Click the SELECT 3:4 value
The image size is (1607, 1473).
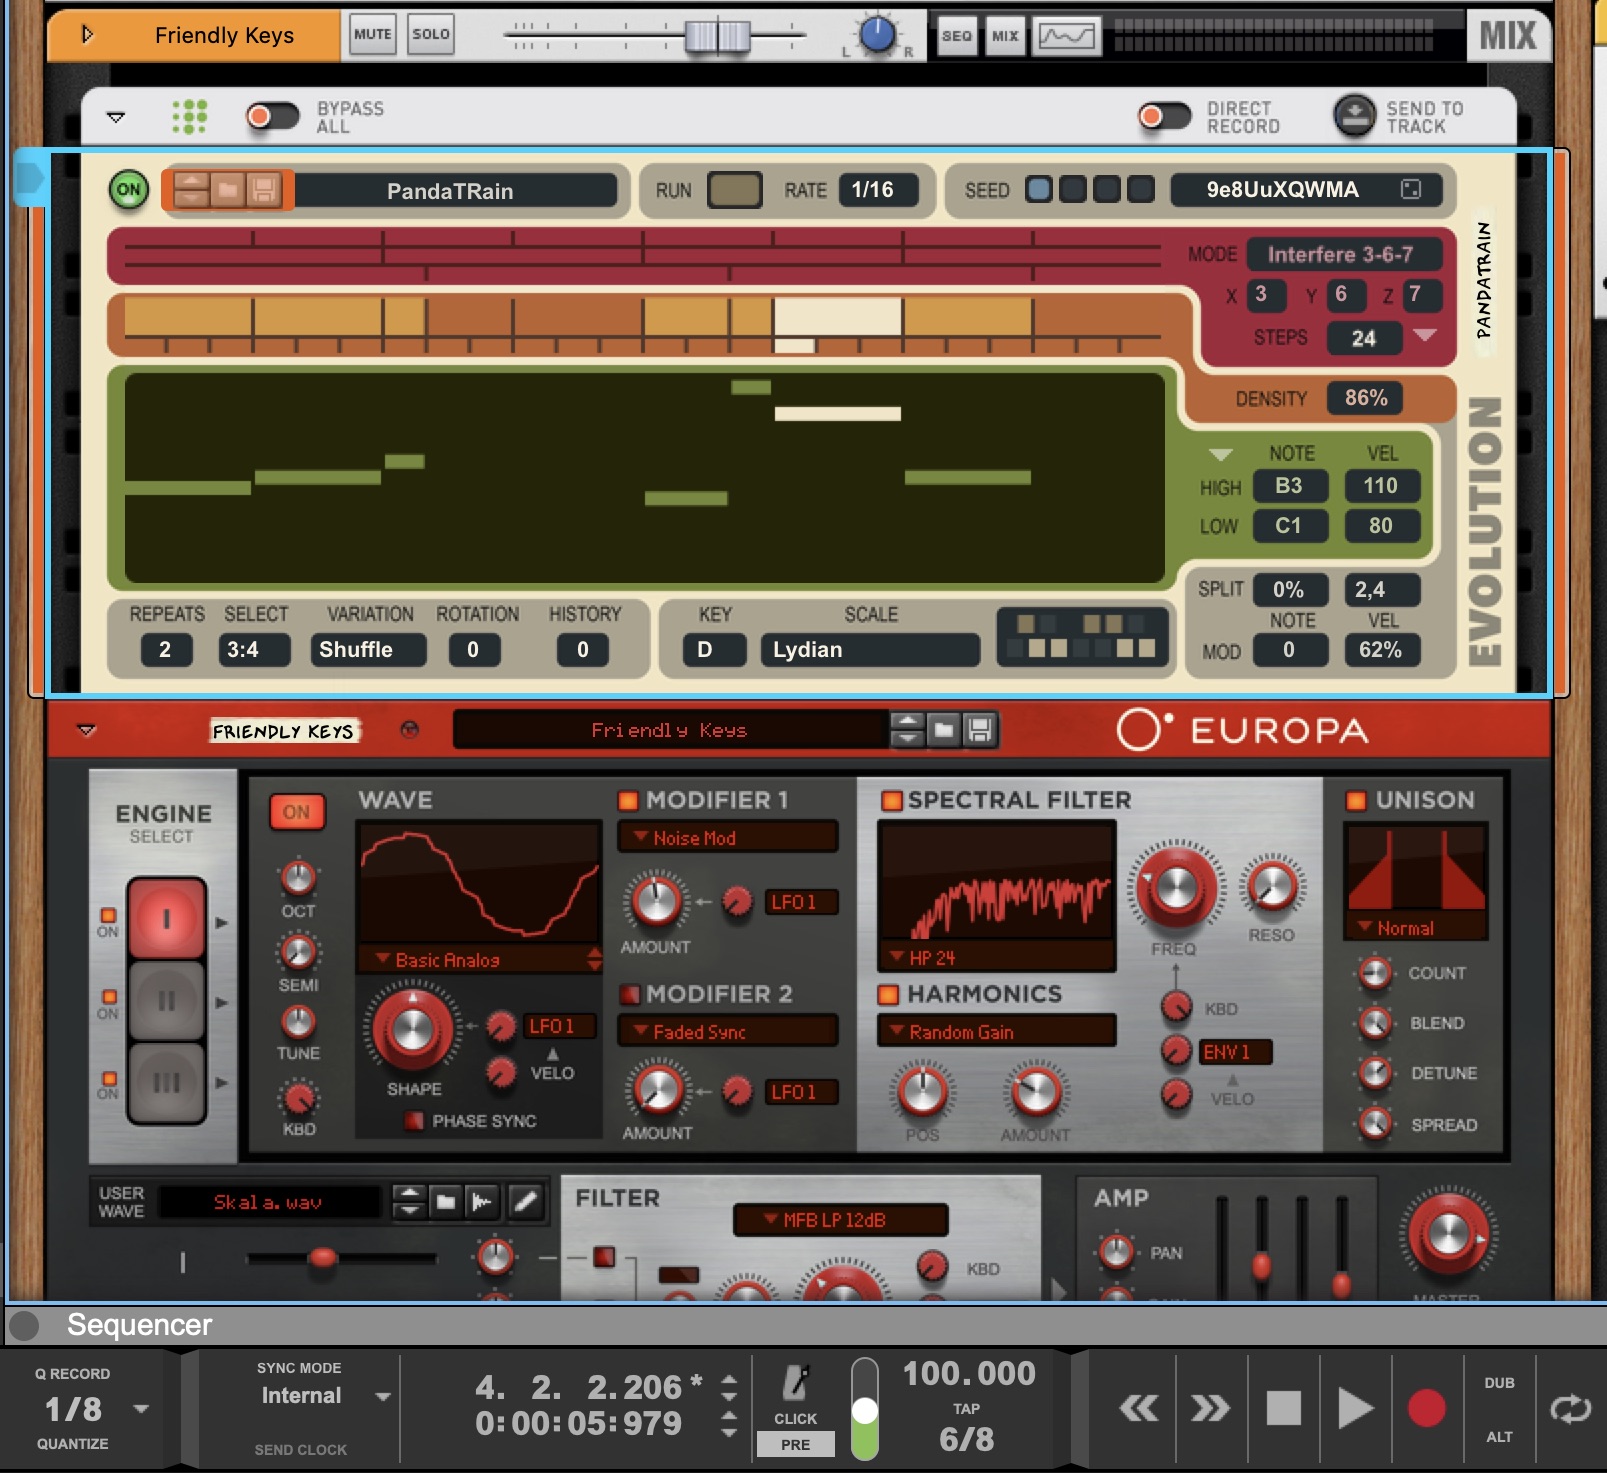tap(254, 650)
